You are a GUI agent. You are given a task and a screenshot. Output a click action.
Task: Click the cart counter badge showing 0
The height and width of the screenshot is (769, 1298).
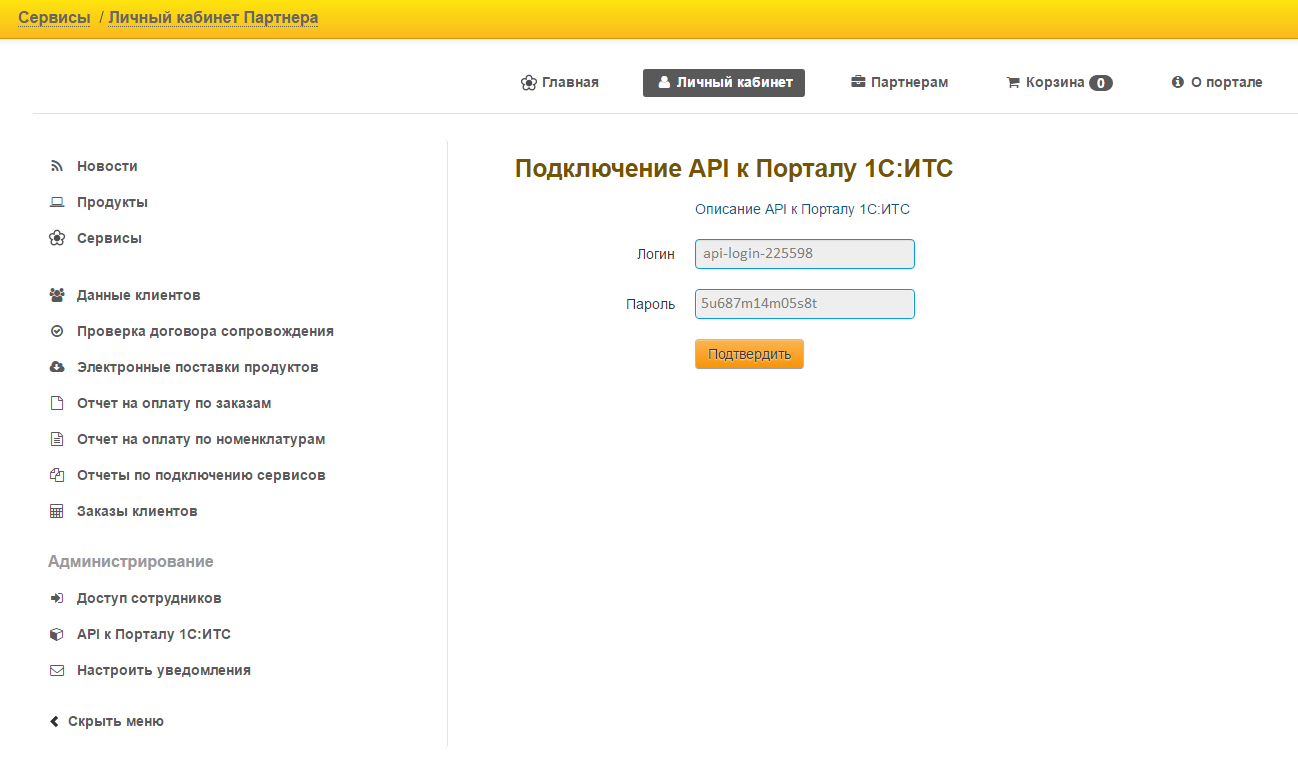tap(1101, 83)
